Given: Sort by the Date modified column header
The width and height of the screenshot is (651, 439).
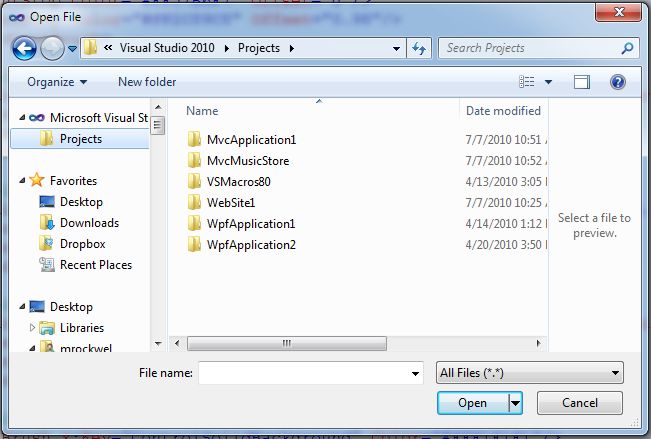Looking at the screenshot, I should pos(503,111).
